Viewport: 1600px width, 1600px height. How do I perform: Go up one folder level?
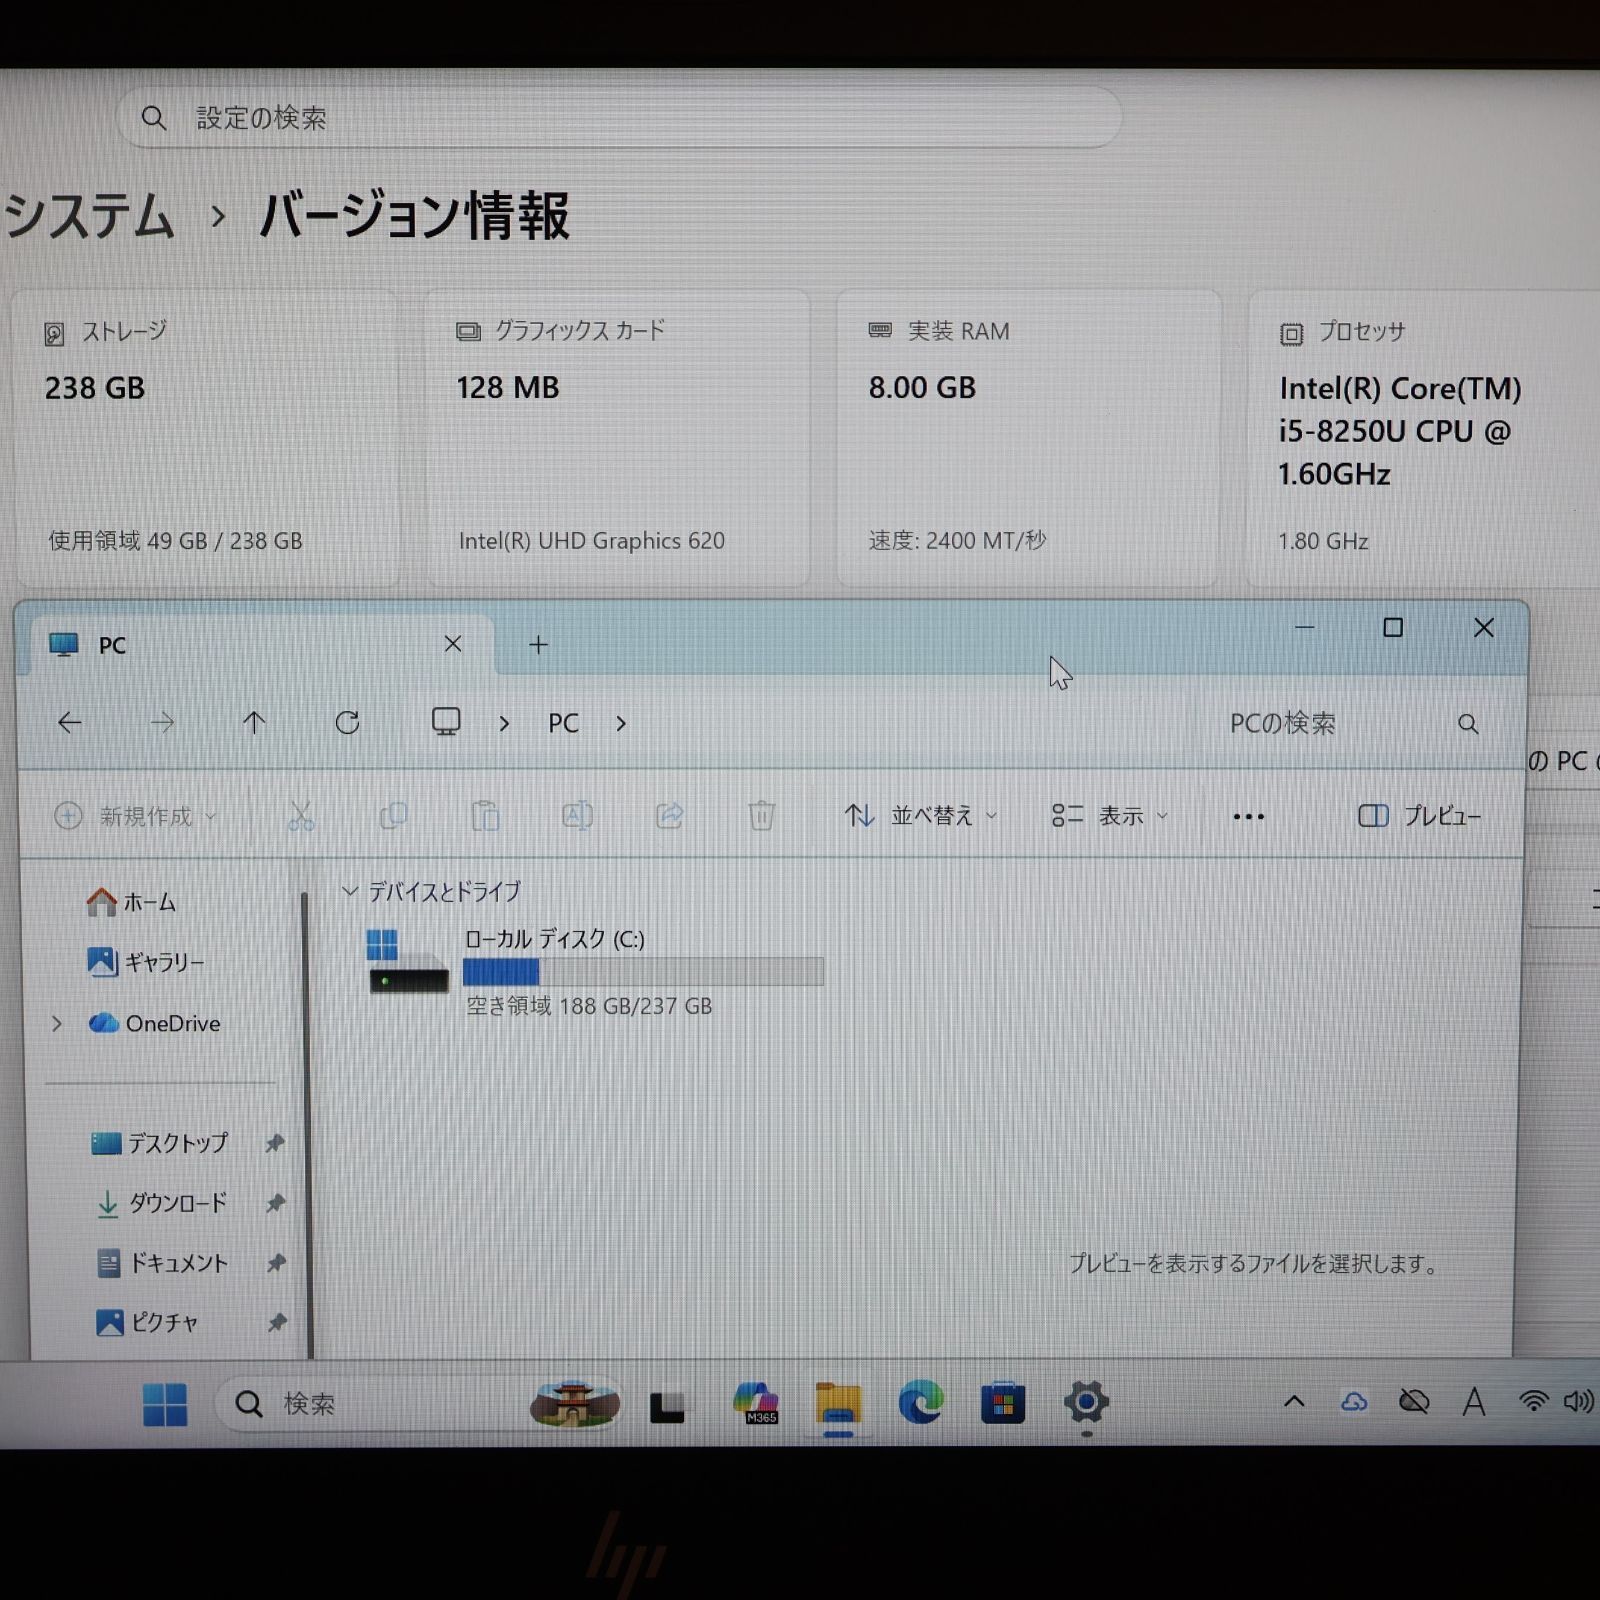coord(254,722)
